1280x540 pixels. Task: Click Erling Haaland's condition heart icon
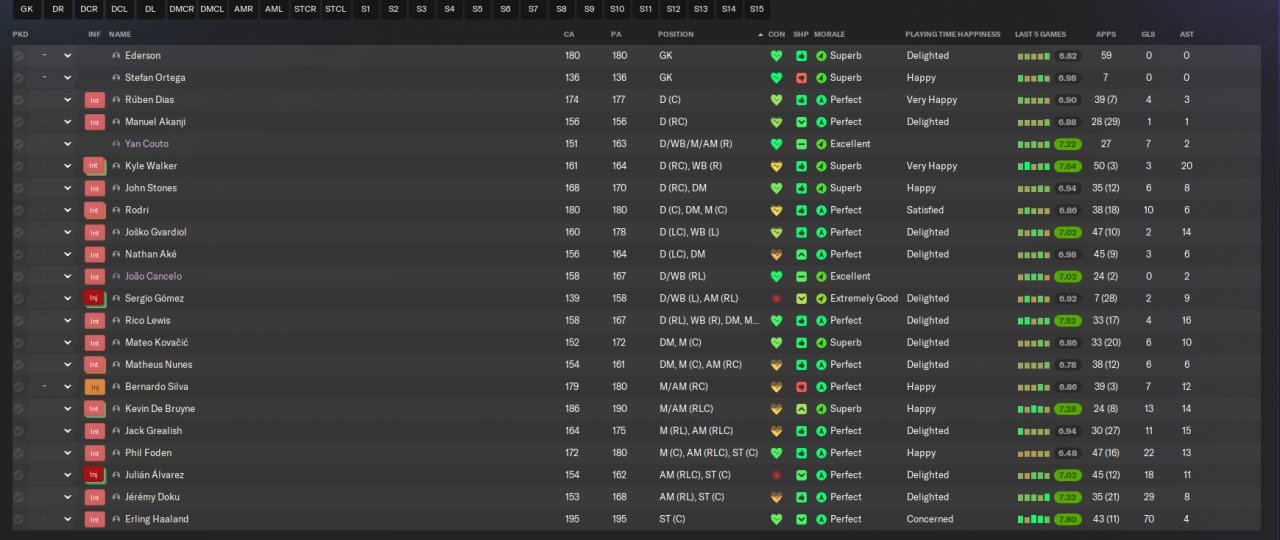pos(776,519)
